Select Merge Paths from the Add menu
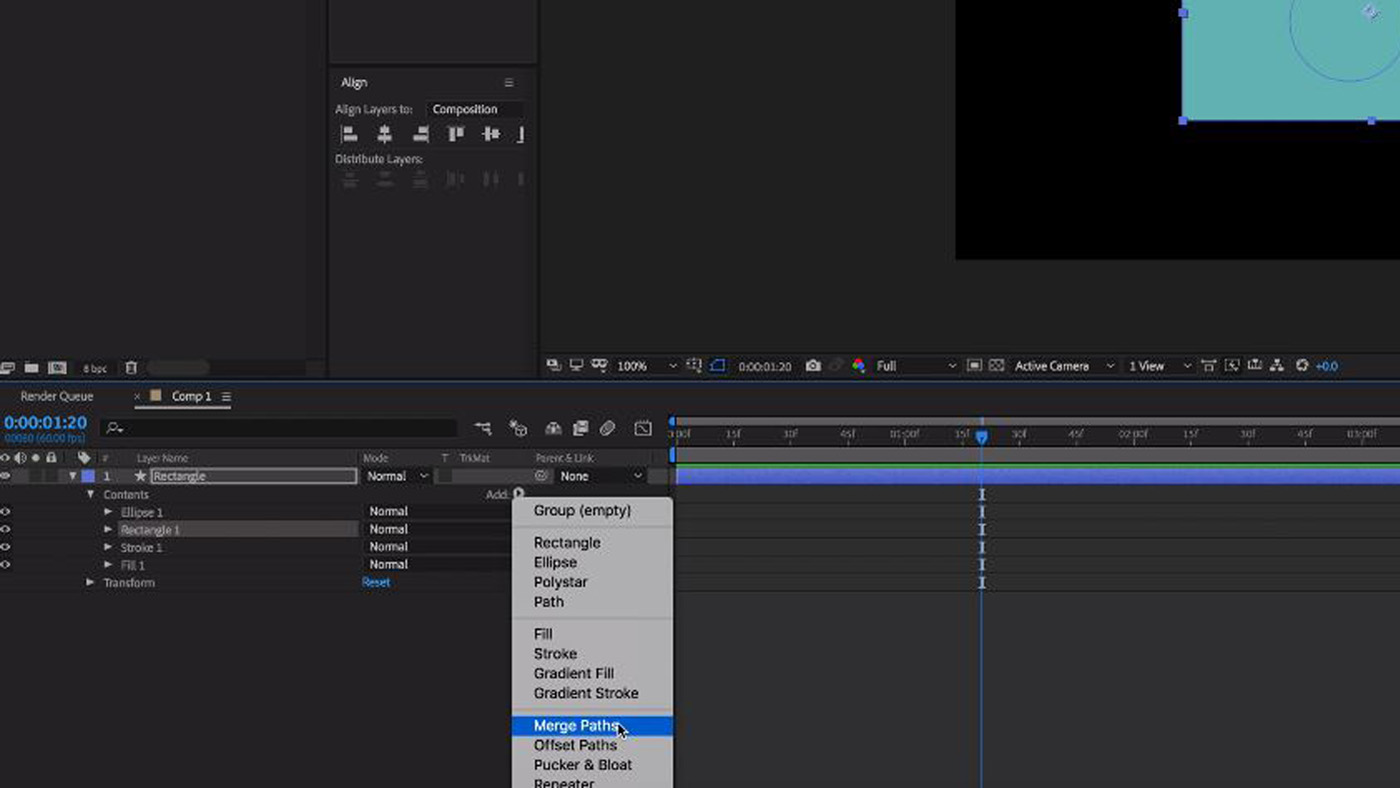The height and width of the screenshot is (788, 1400). (x=578, y=725)
